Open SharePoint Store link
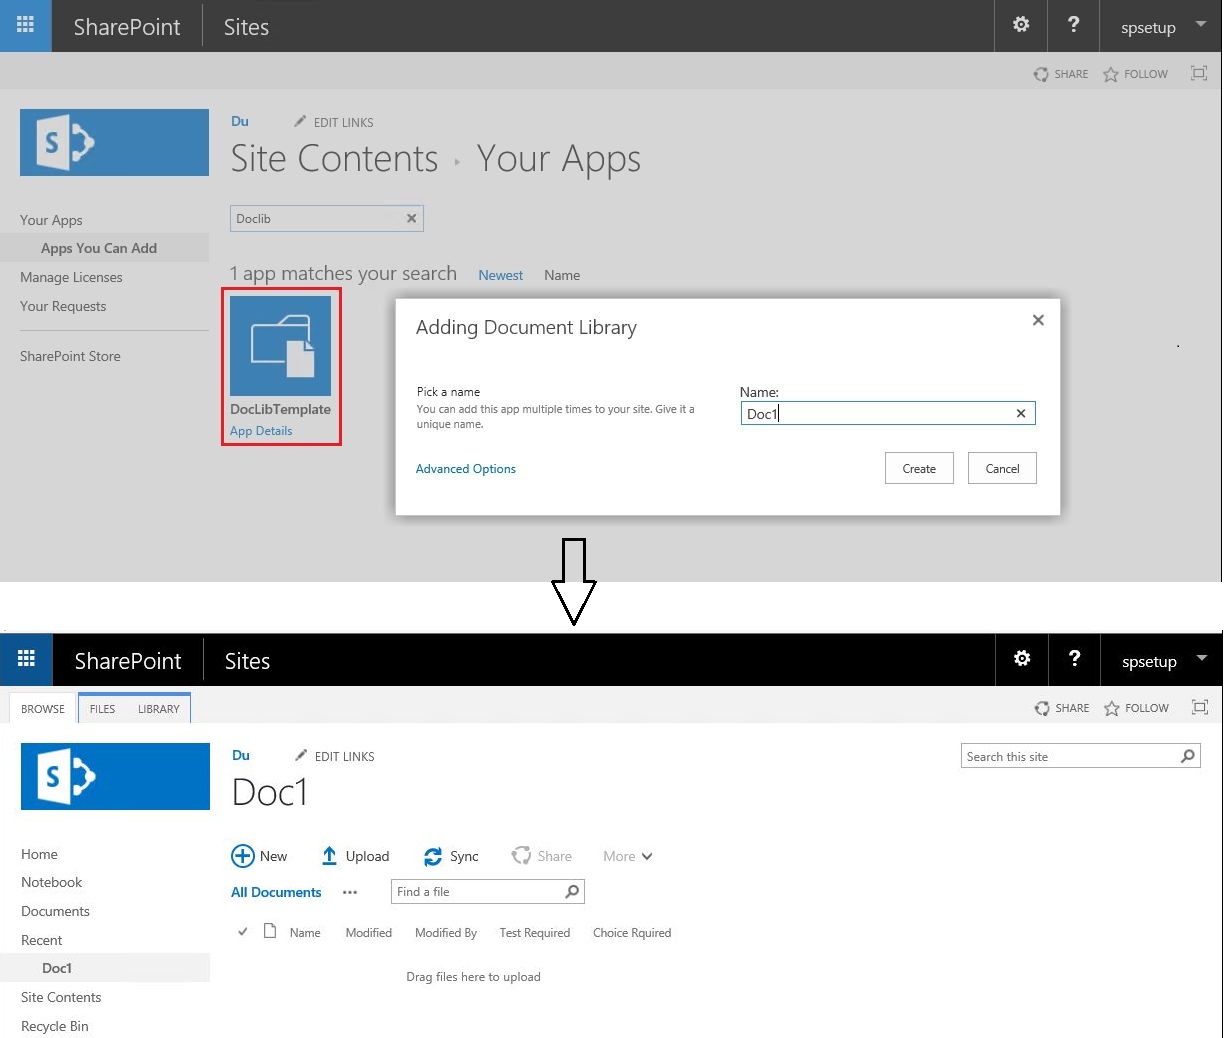Image resolution: width=1225 pixels, height=1038 pixels. (x=70, y=356)
